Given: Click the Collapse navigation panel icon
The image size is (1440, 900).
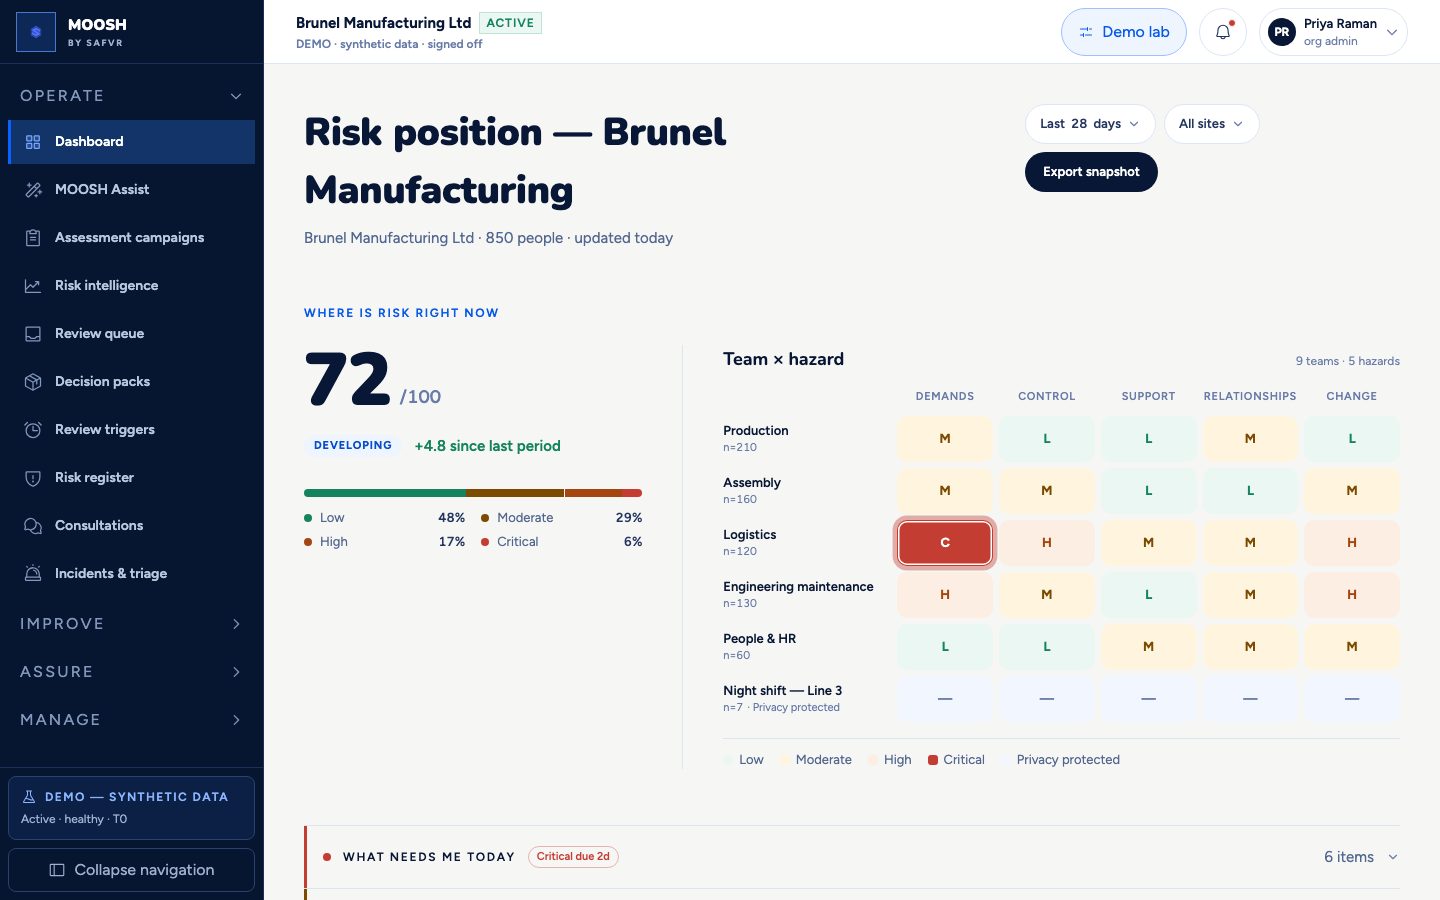Looking at the screenshot, I should click(57, 870).
